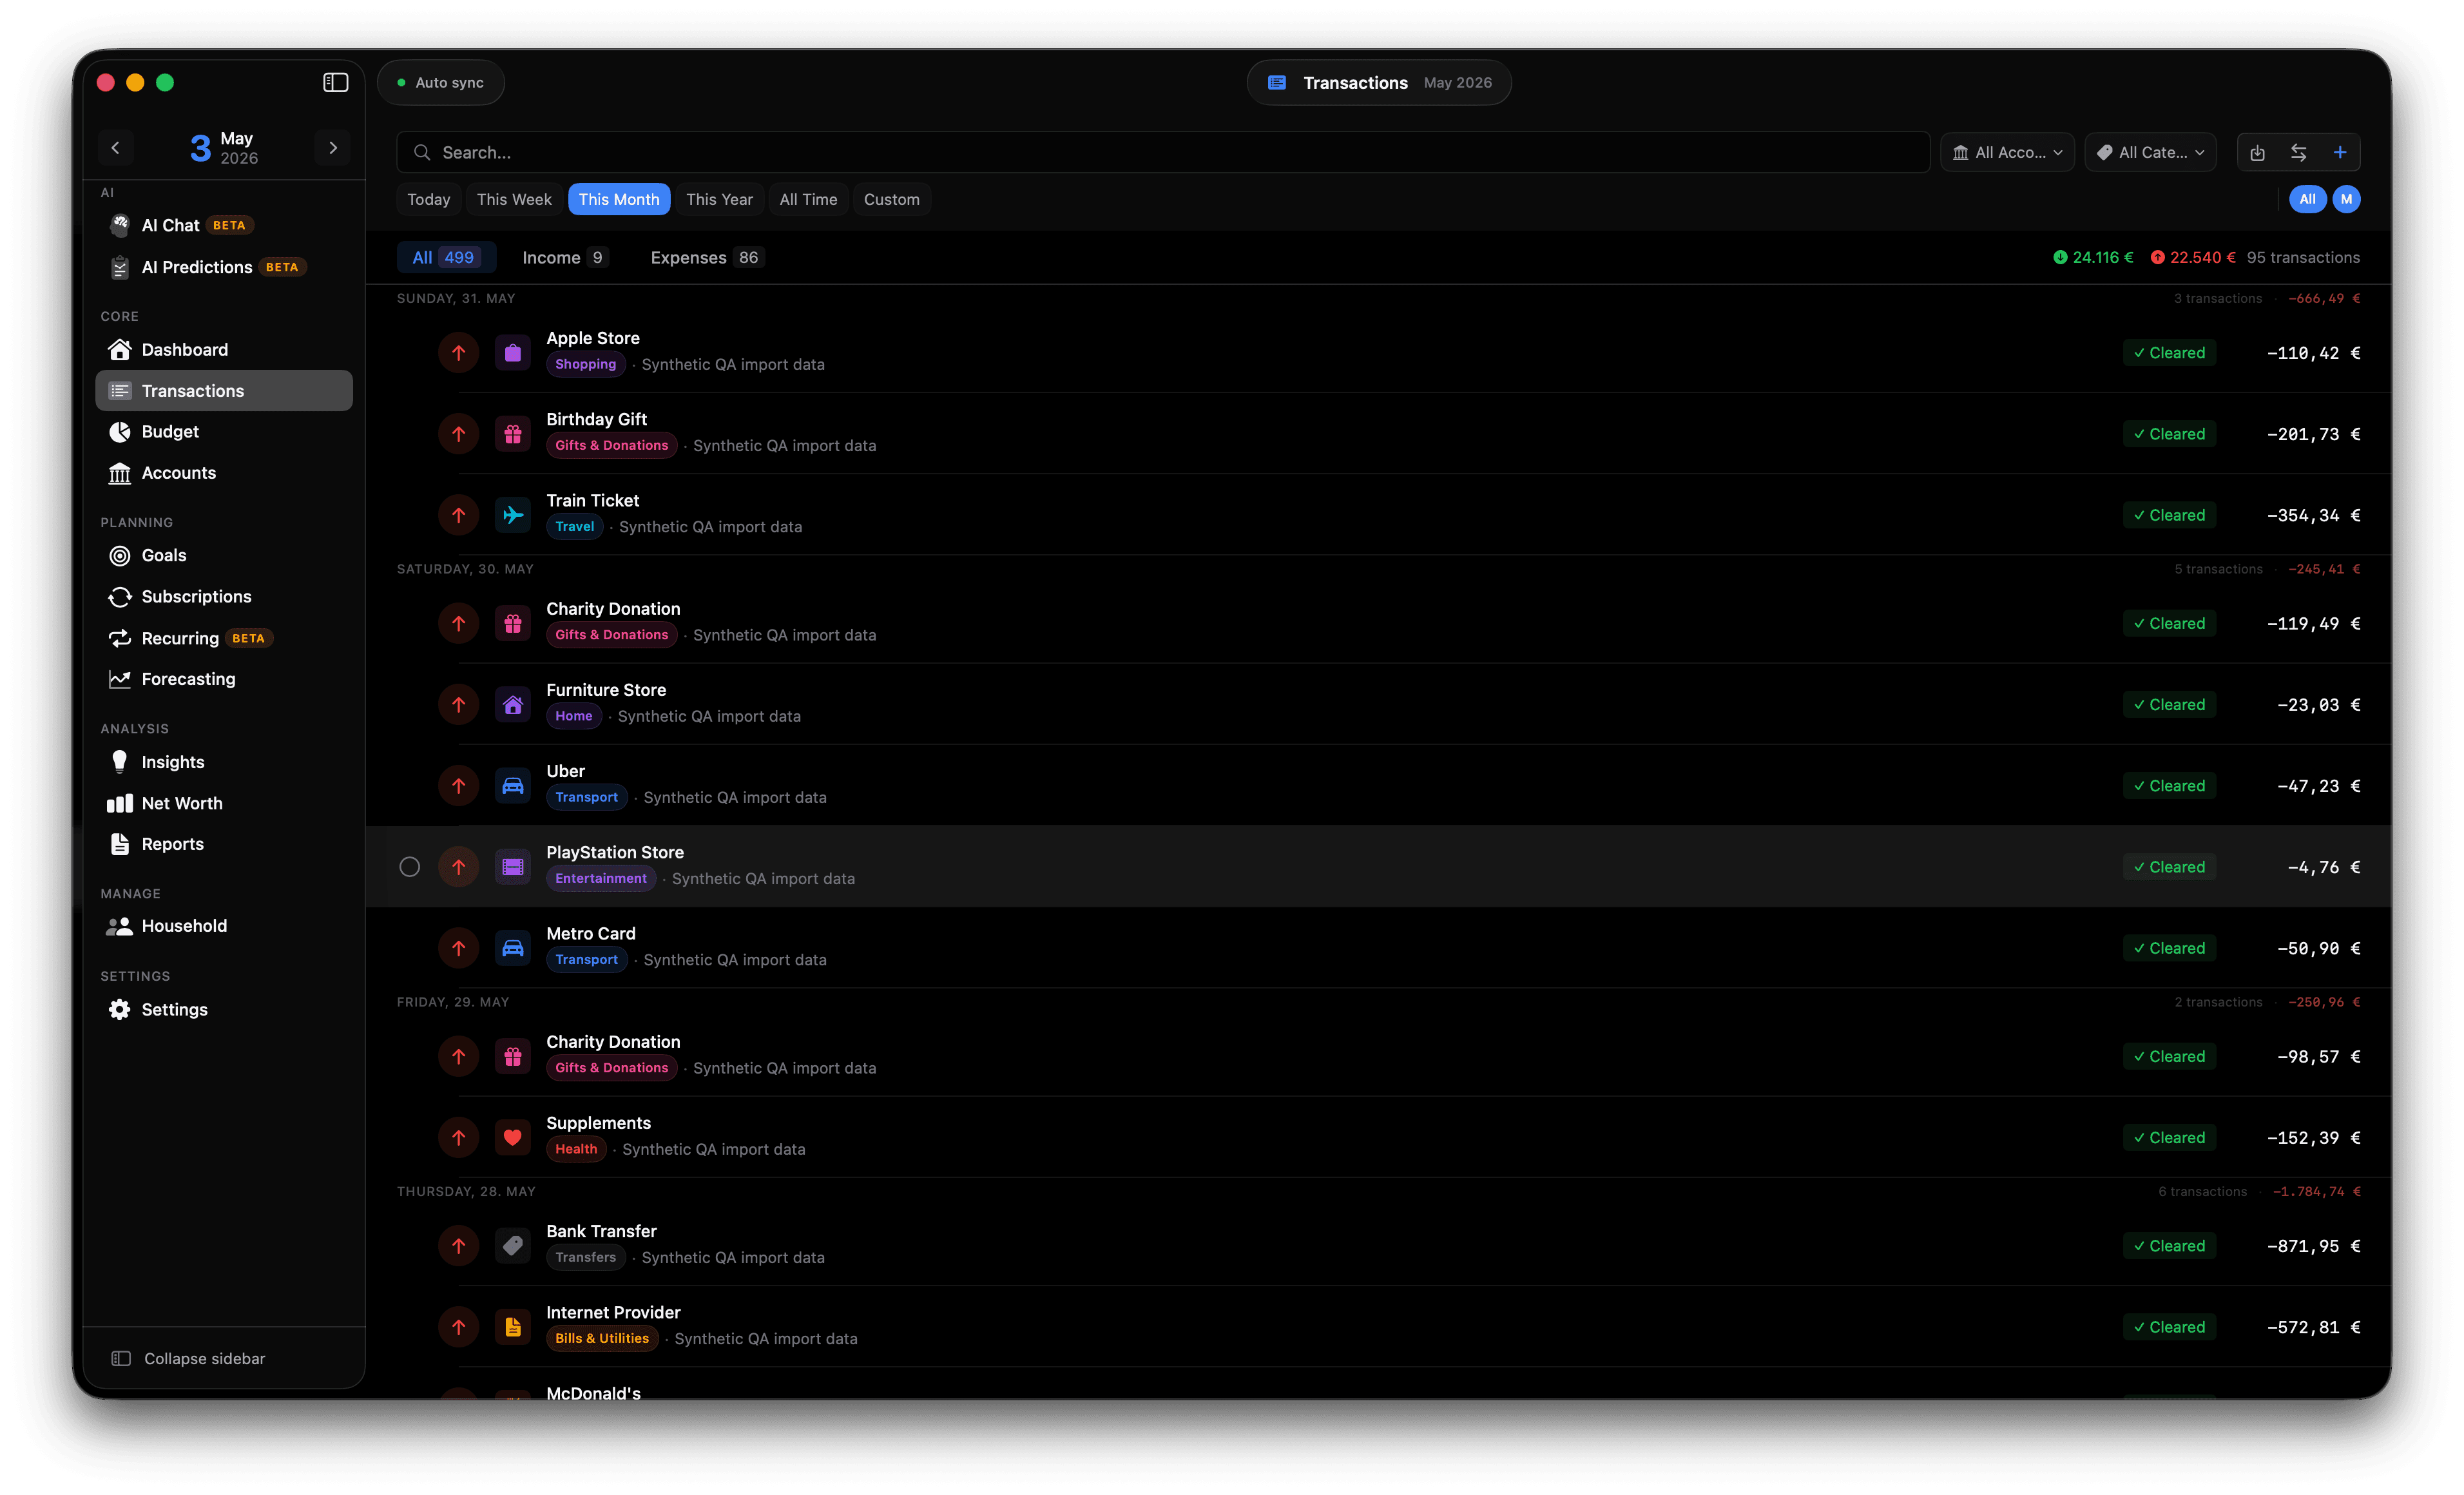2464x1495 pixels.
Task: Click Bank Transfer tag icon
Action: point(513,1246)
